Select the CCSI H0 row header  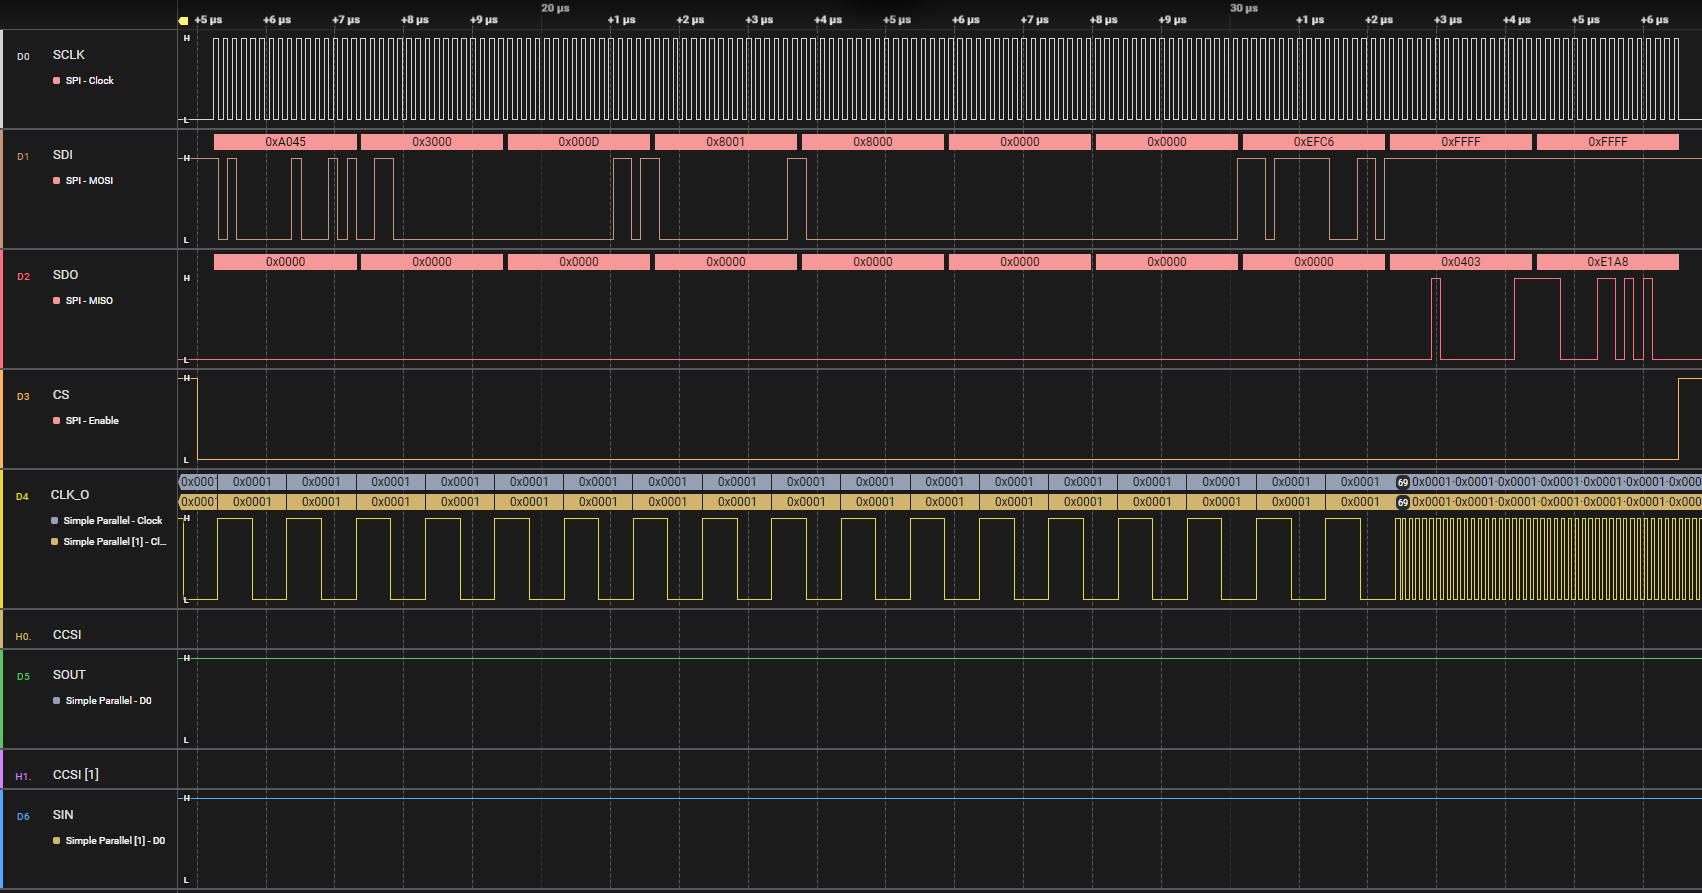point(67,635)
